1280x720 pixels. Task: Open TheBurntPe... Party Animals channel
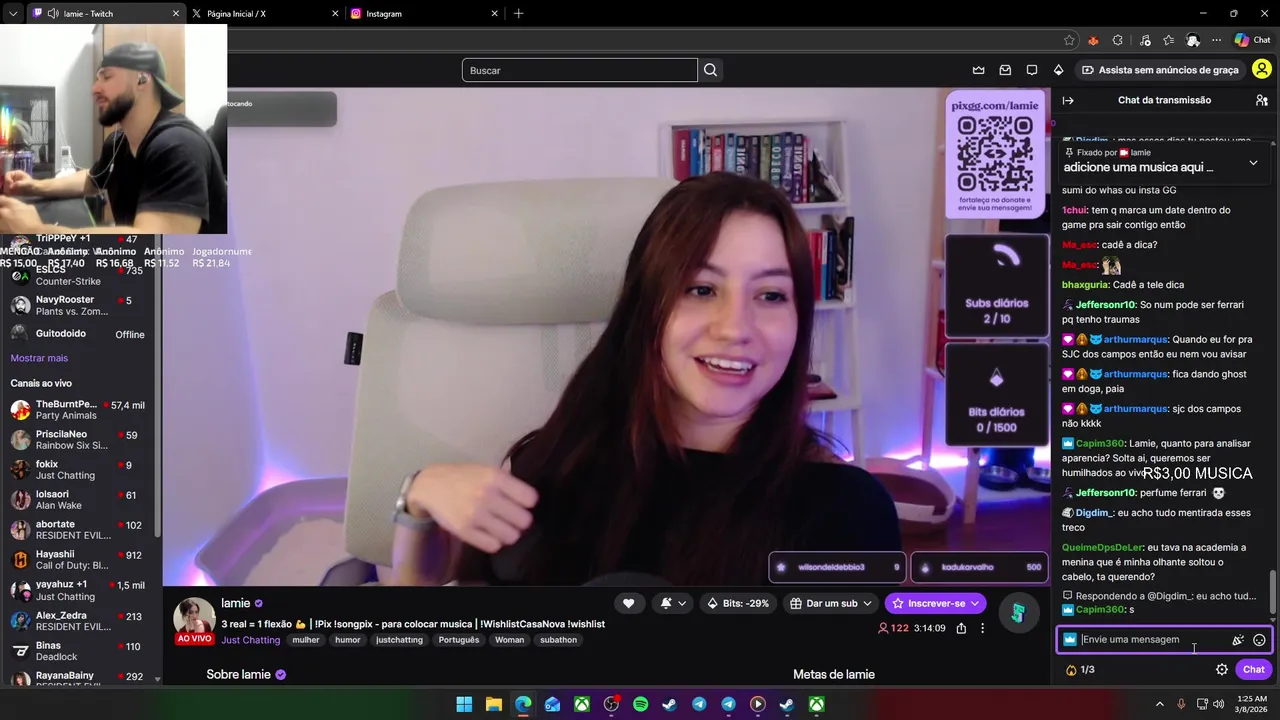(78, 410)
